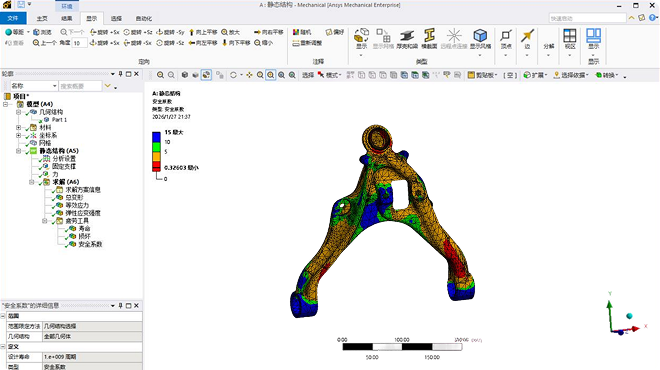Click the 重新调整 rescale annotation button
The height and width of the screenshot is (370, 660).
click(307, 43)
